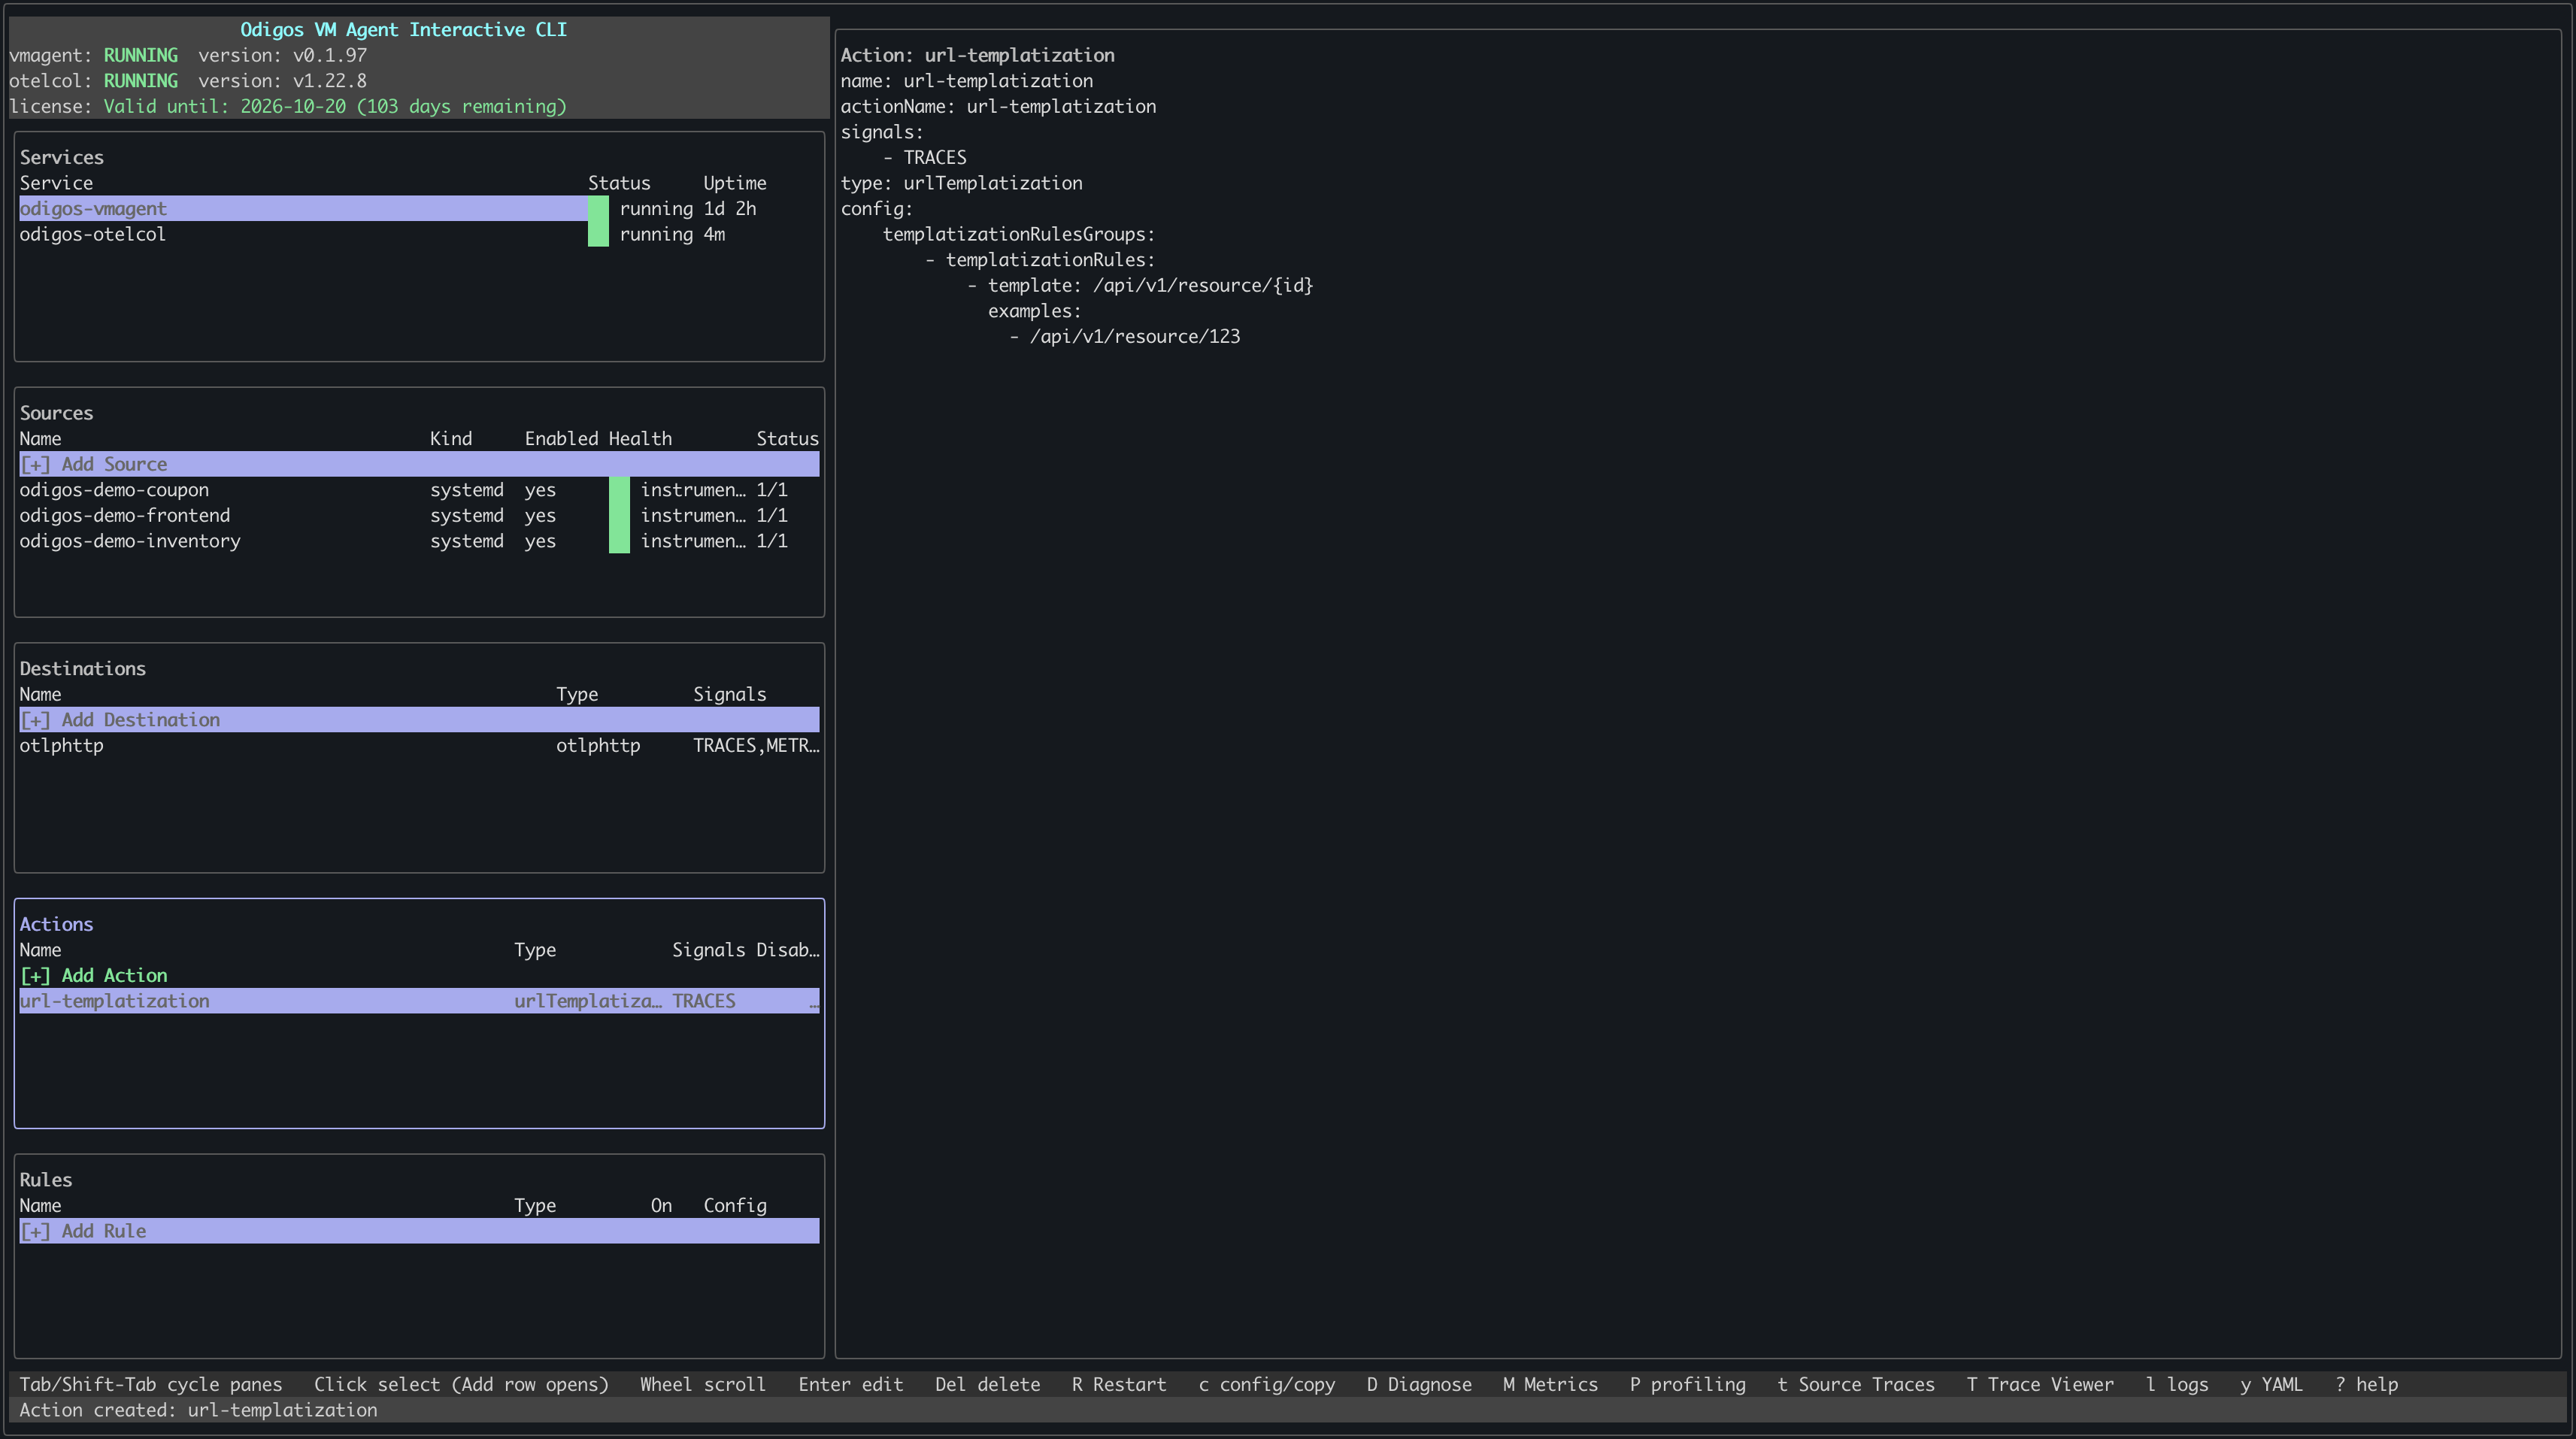Click the Services panel title
The width and height of the screenshot is (2576, 1439).
click(x=61, y=158)
